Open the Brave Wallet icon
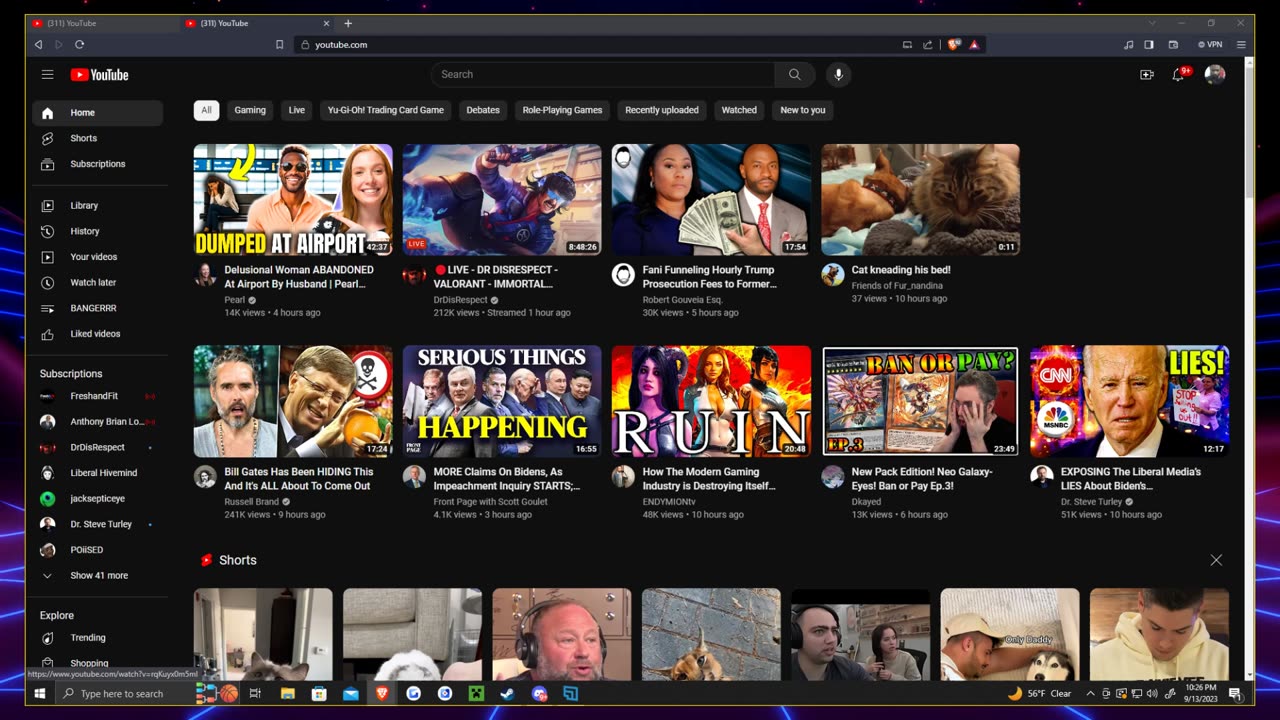The image size is (1280, 720). point(1173,44)
